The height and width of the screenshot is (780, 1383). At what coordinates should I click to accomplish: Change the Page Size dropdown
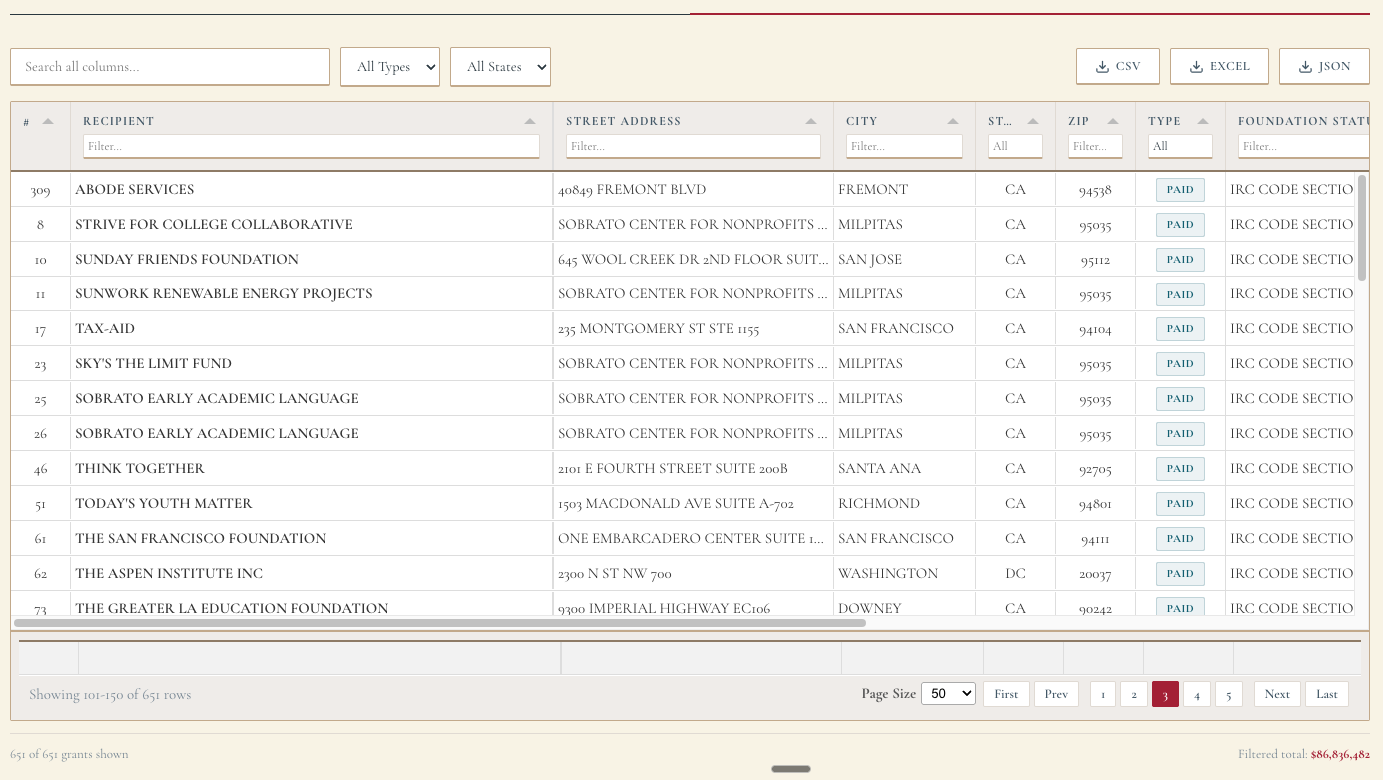click(x=948, y=694)
